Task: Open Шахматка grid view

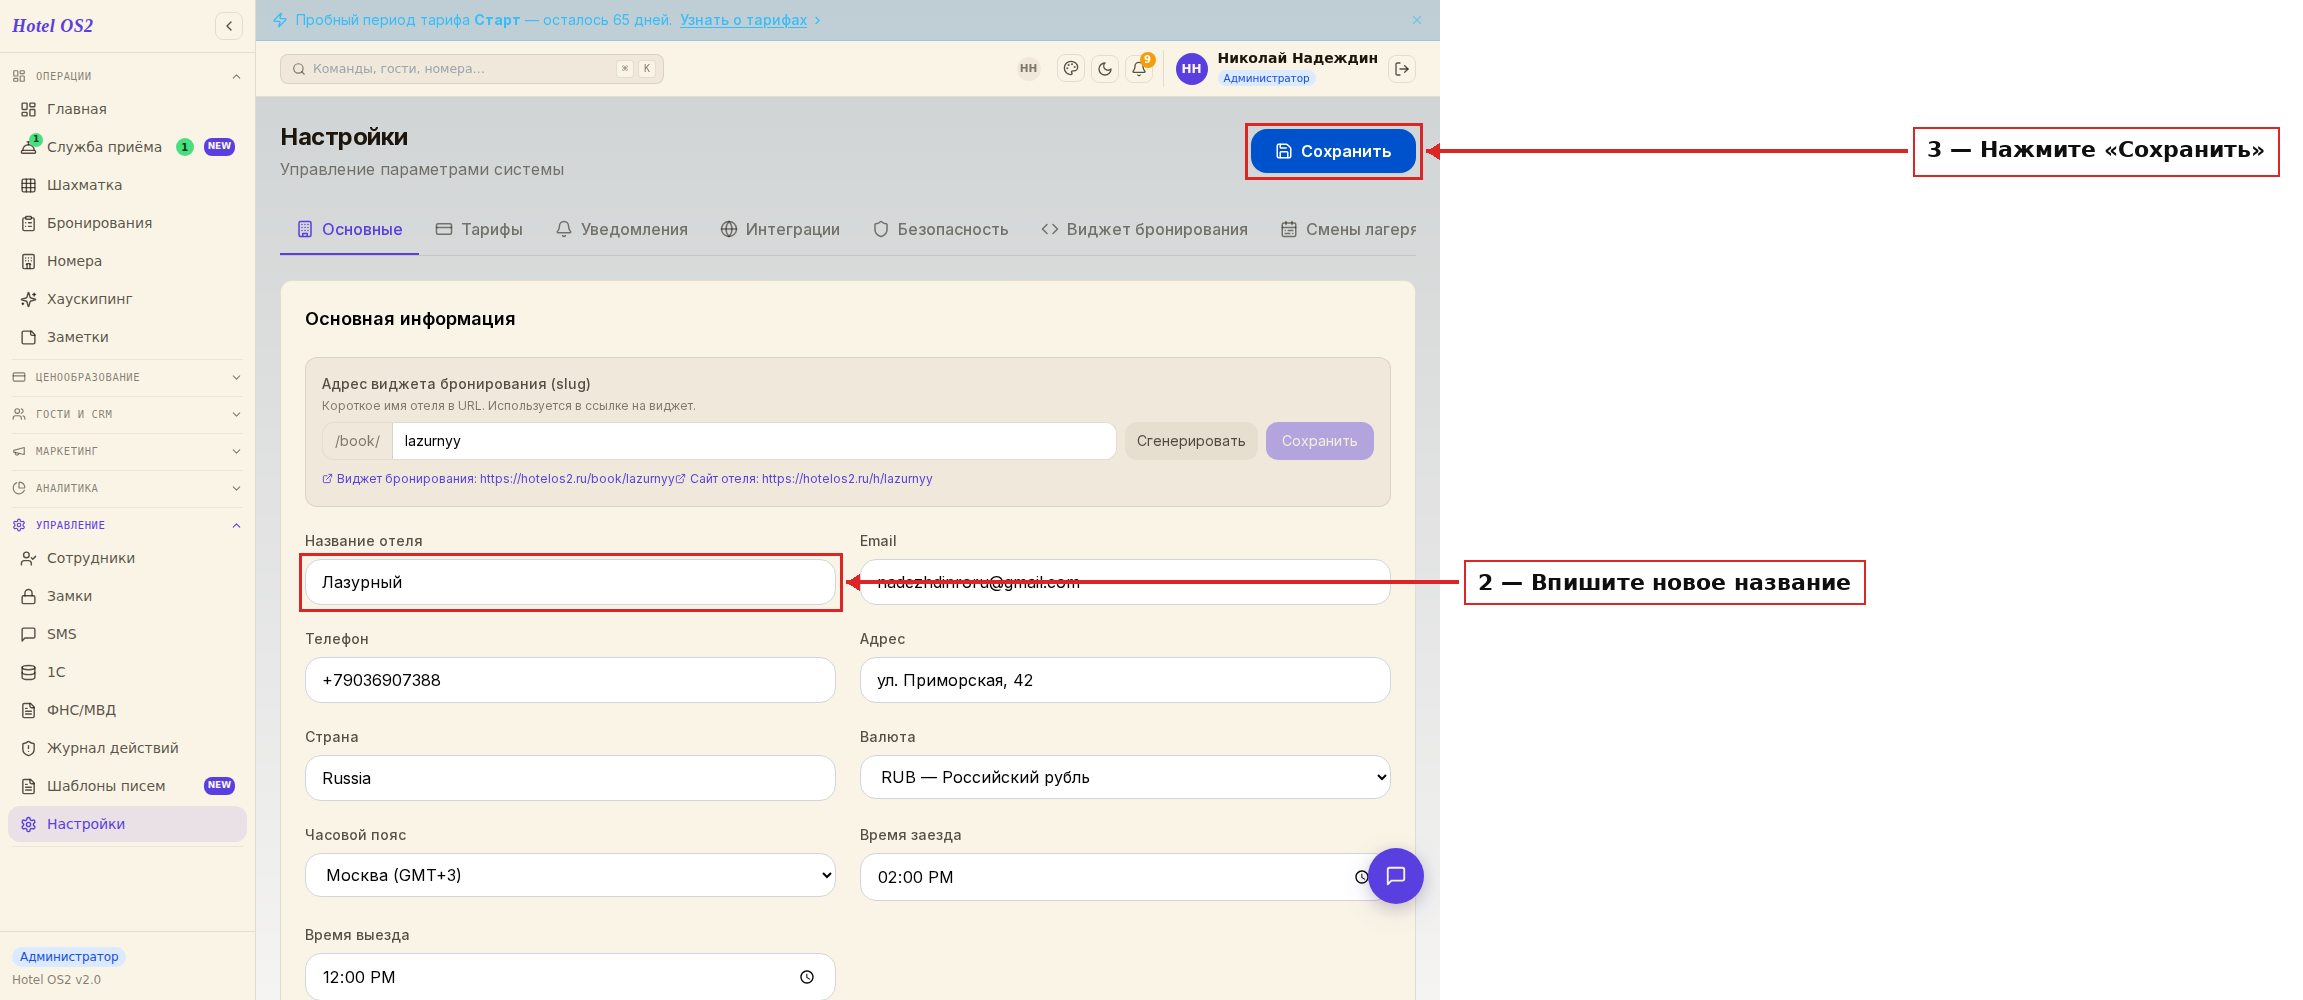Action: (127, 185)
